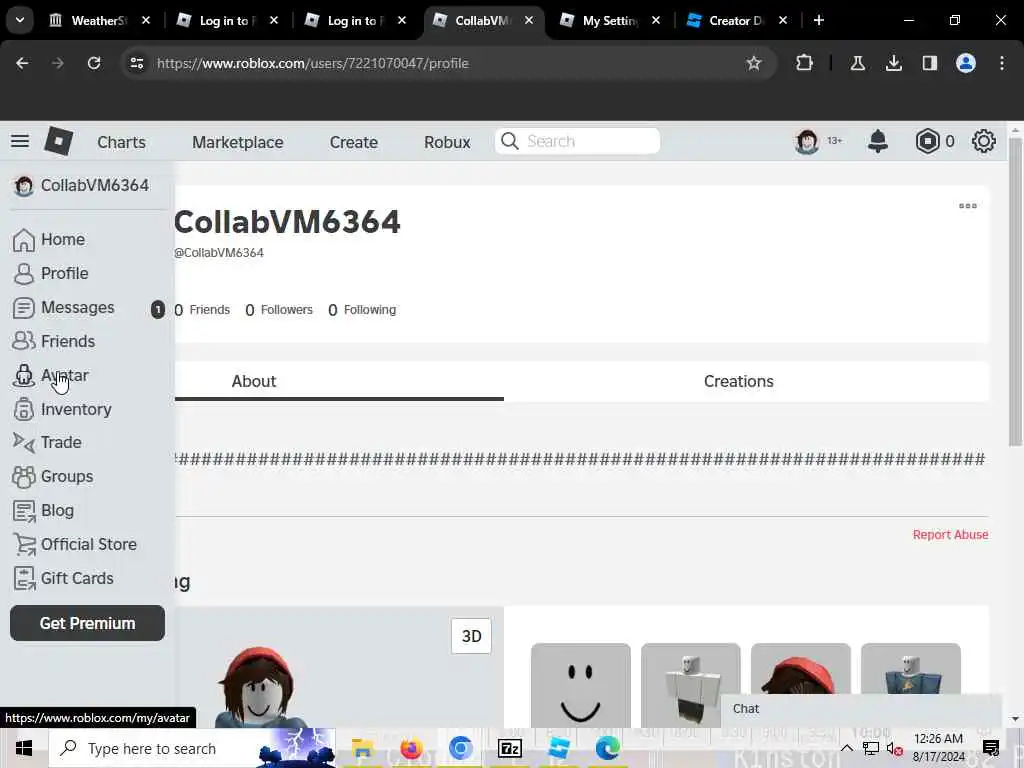Switch to the Creations tab
The width and height of the screenshot is (1024, 768).
click(739, 381)
